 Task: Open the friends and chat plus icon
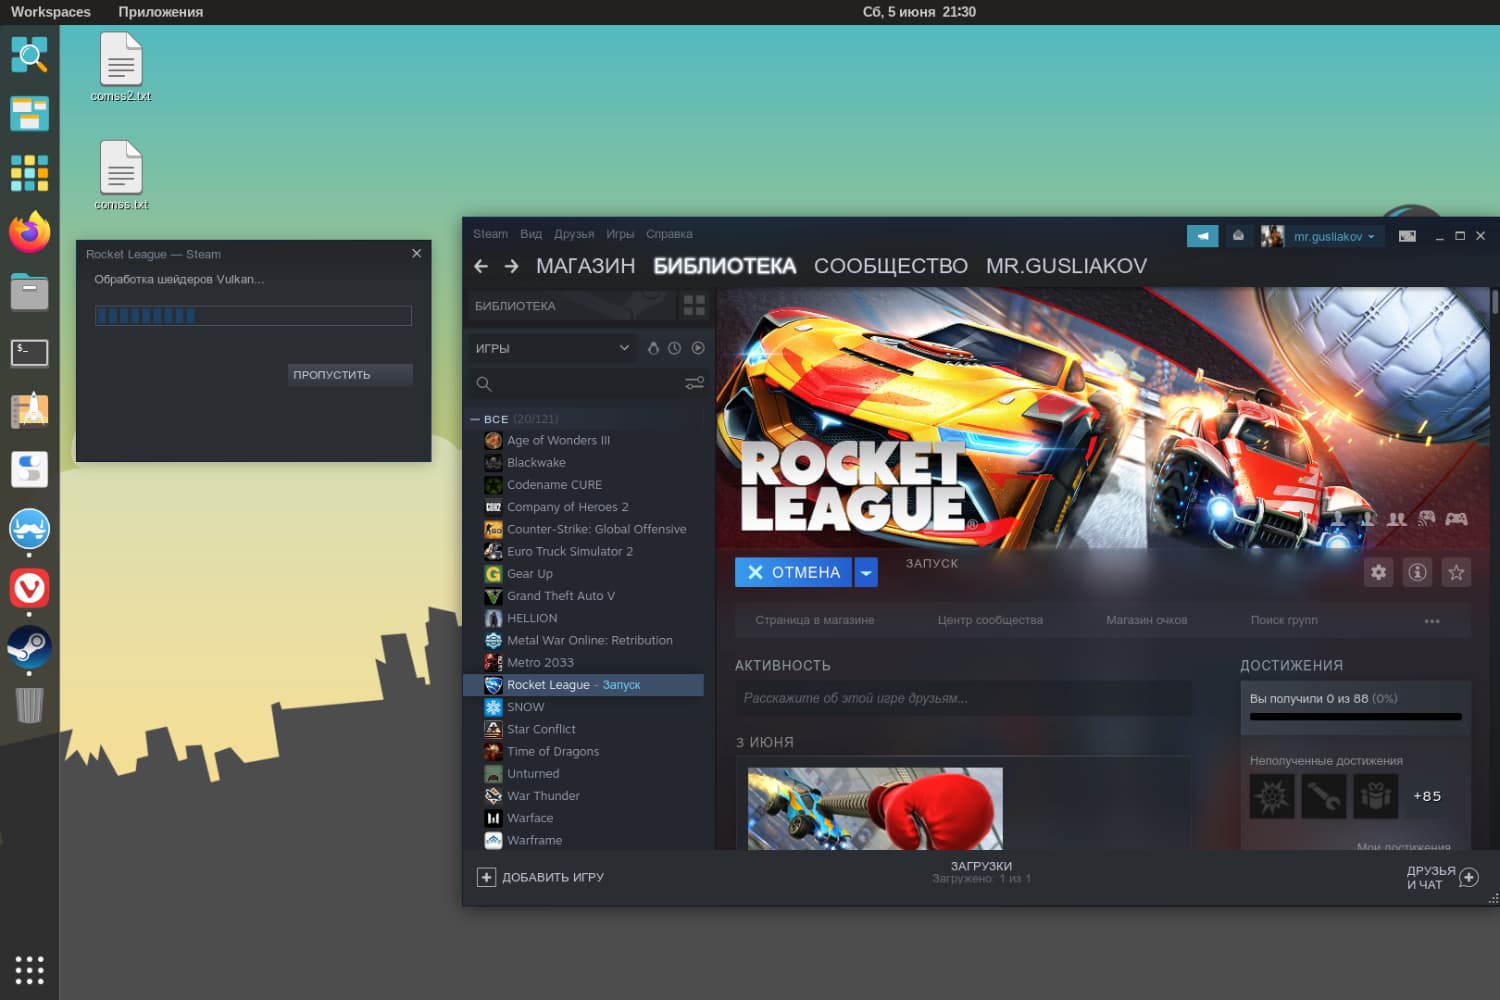(1468, 878)
